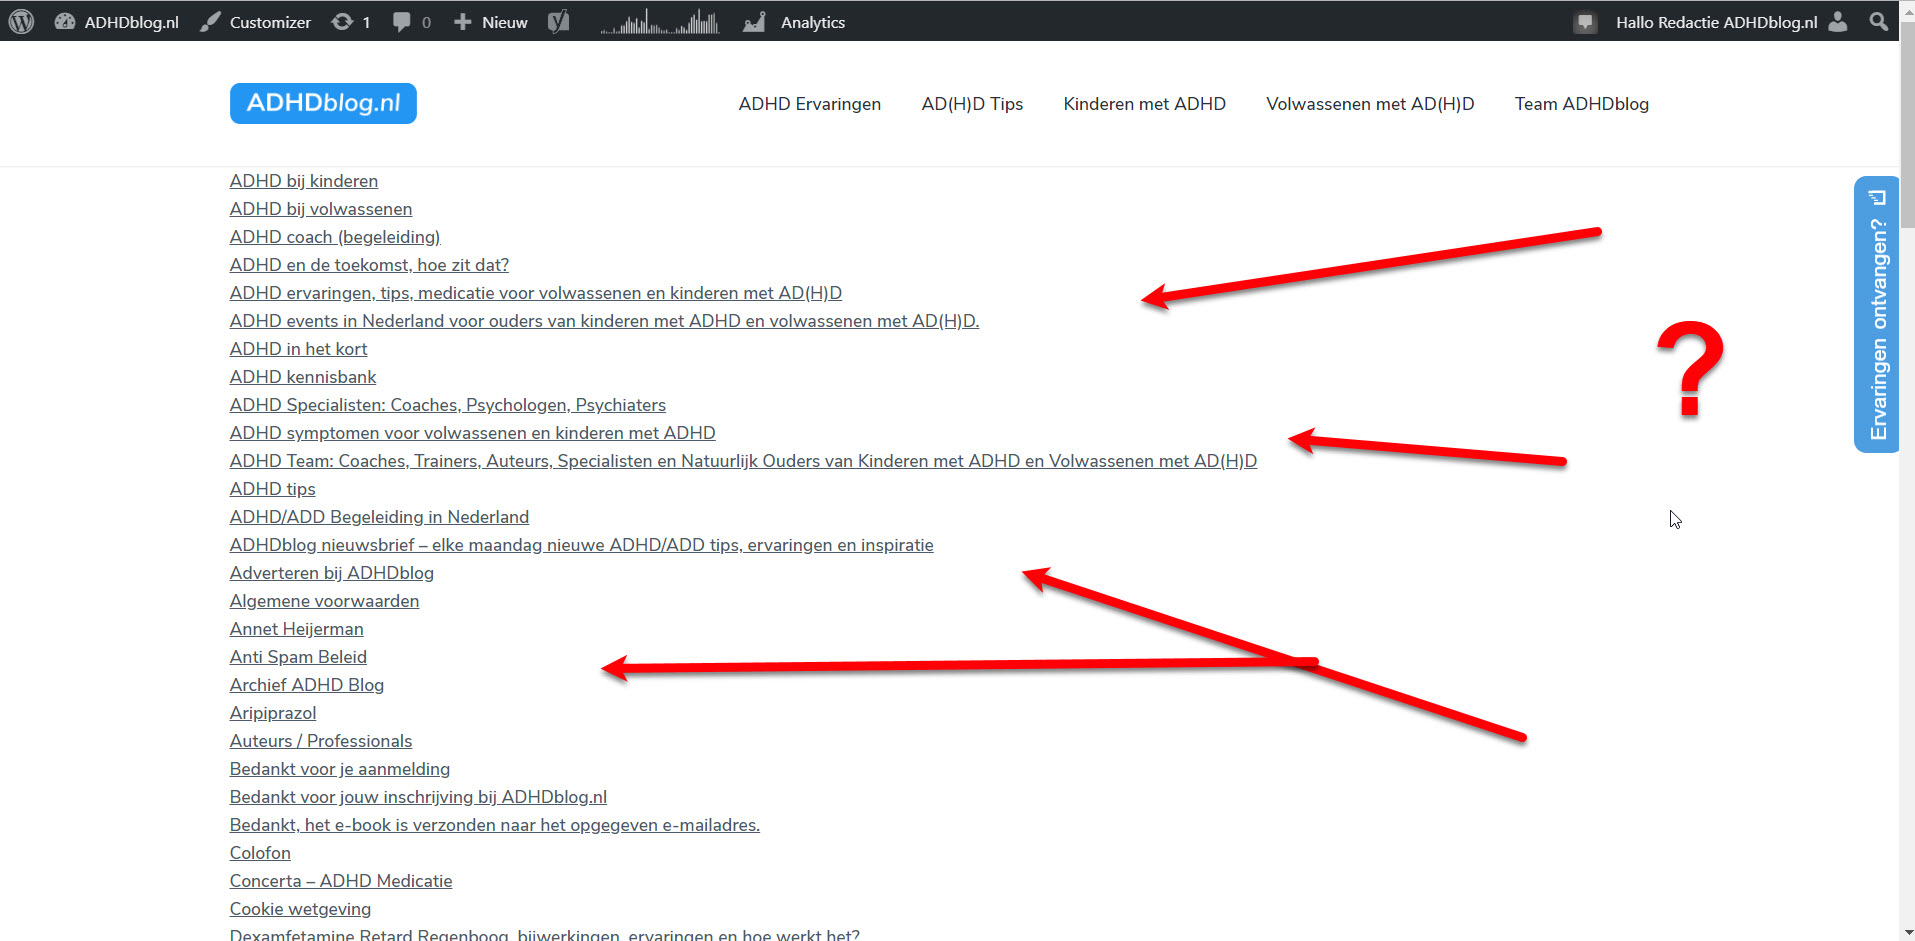Image resolution: width=1915 pixels, height=941 pixels.
Task: Open the ADHD tips link
Action: point(272,489)
